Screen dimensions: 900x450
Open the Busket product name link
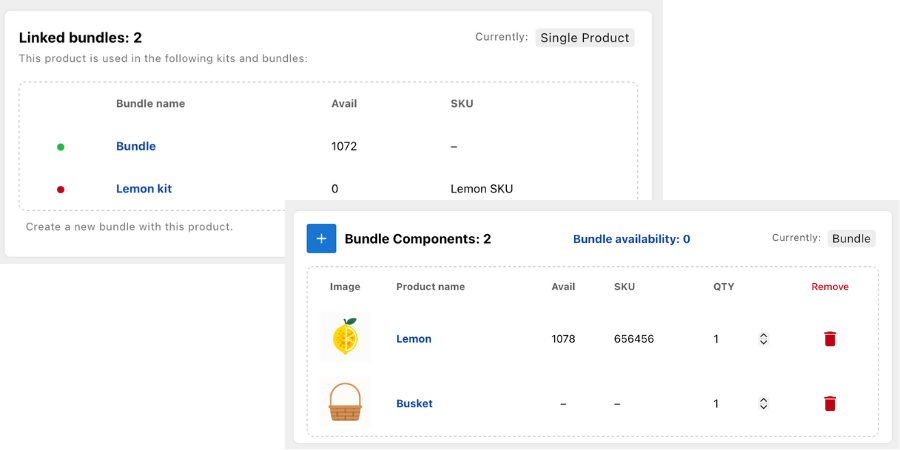click(x=414, y=404)
